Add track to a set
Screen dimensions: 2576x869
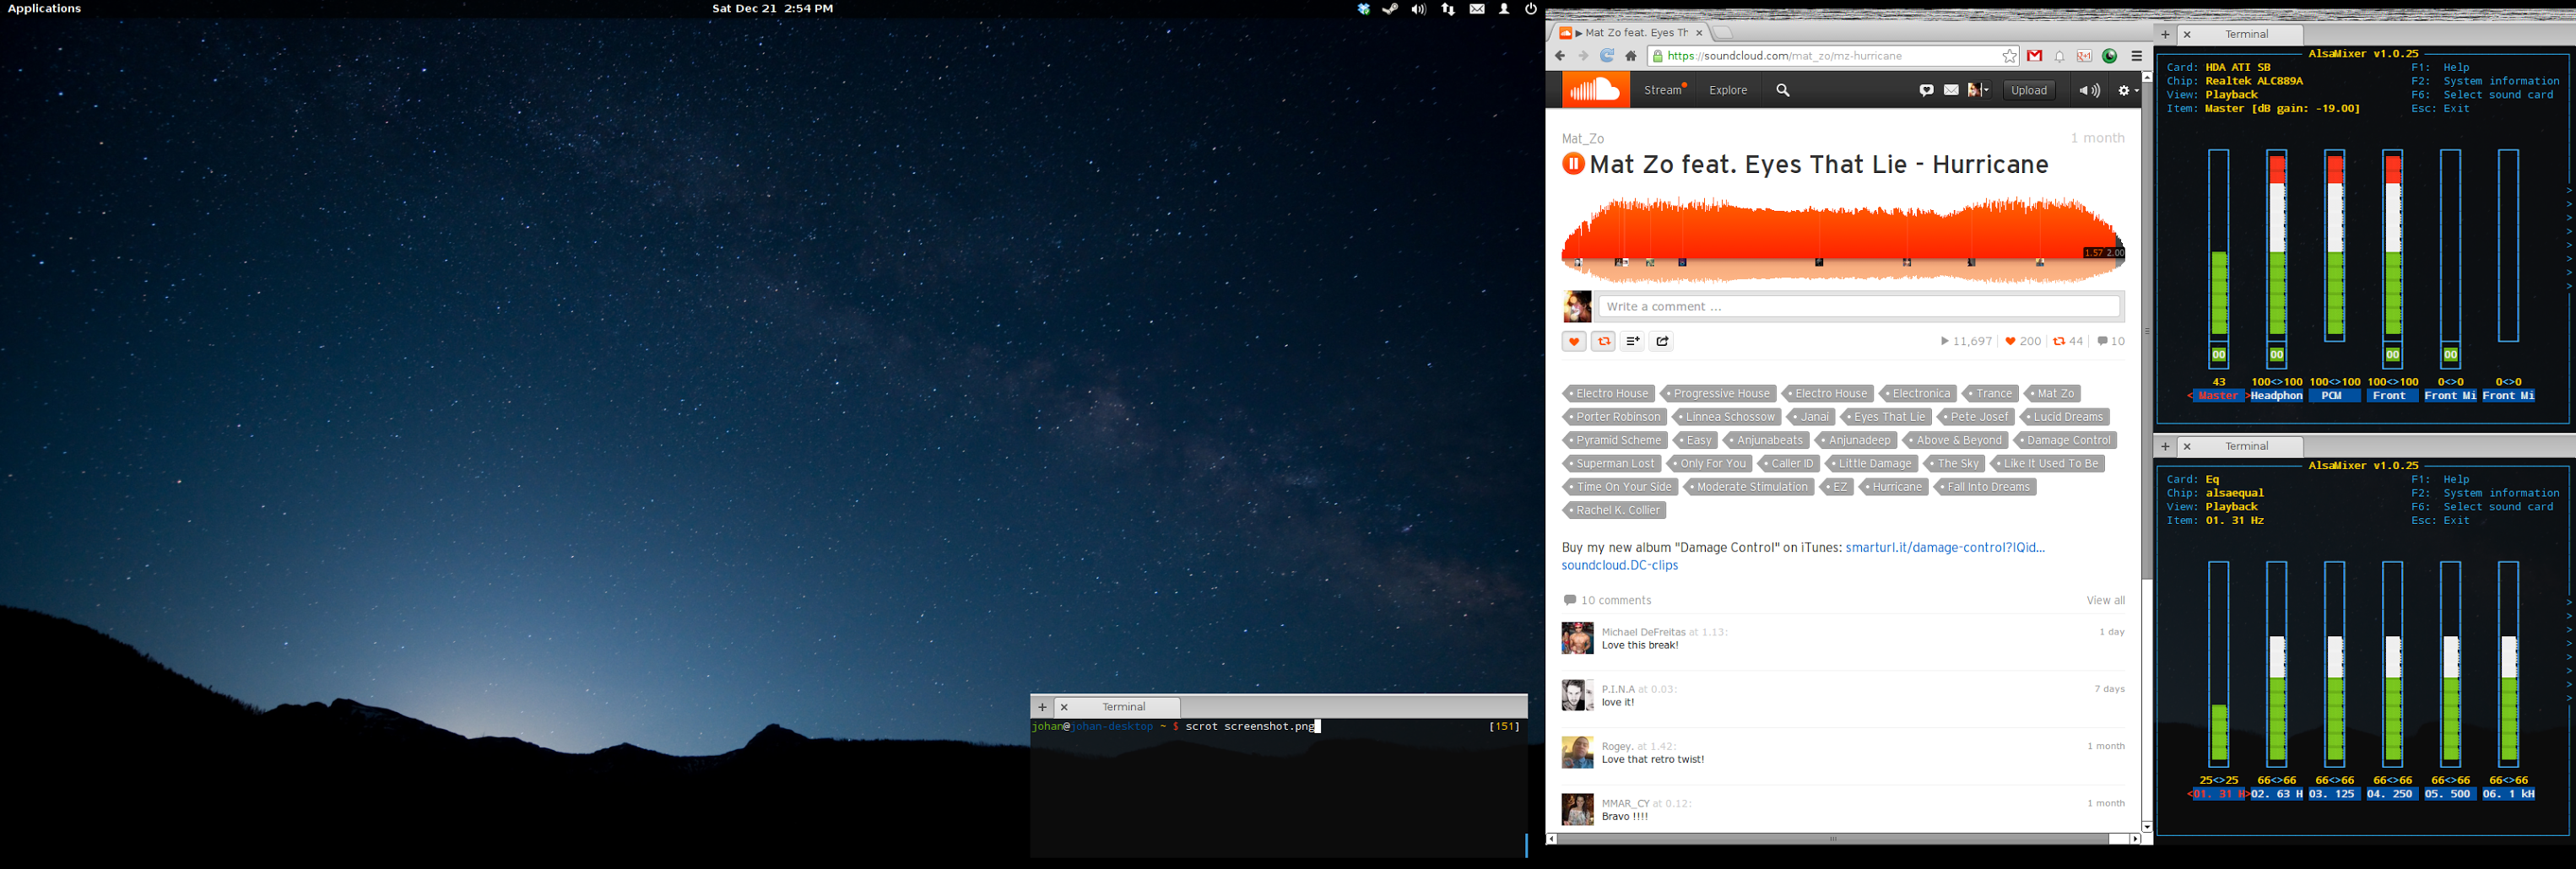click(x=1632, y=341)
